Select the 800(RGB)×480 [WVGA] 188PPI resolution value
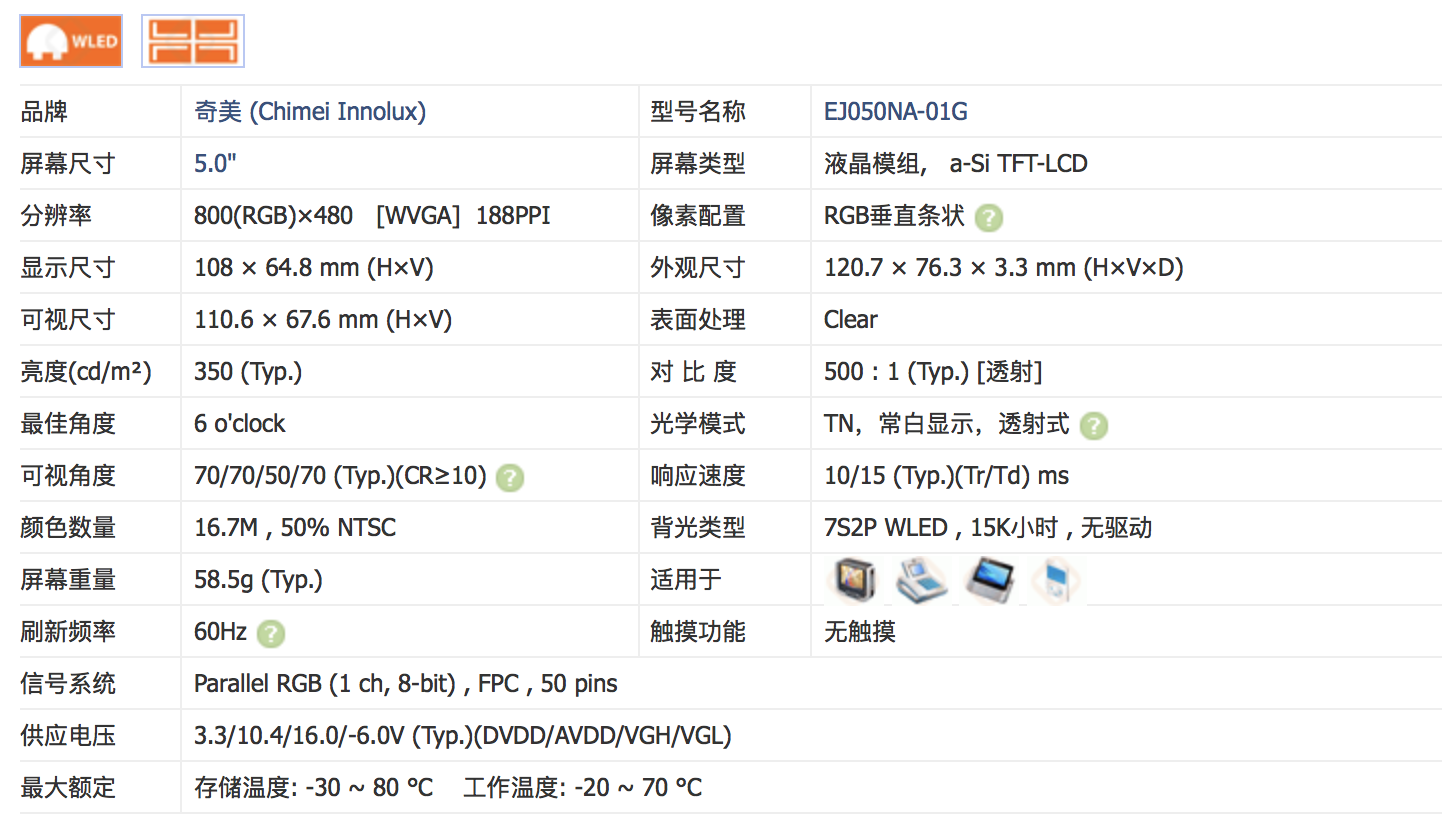 tap(372, 215)
